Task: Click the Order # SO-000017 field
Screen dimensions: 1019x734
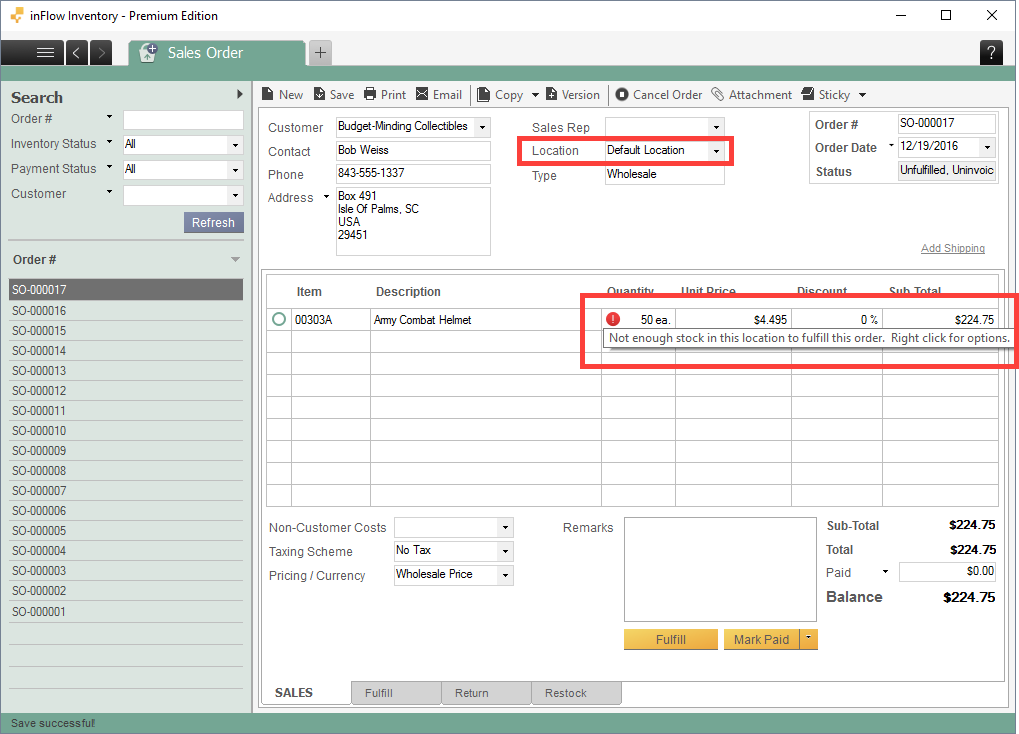Action: tap(947, 124)
